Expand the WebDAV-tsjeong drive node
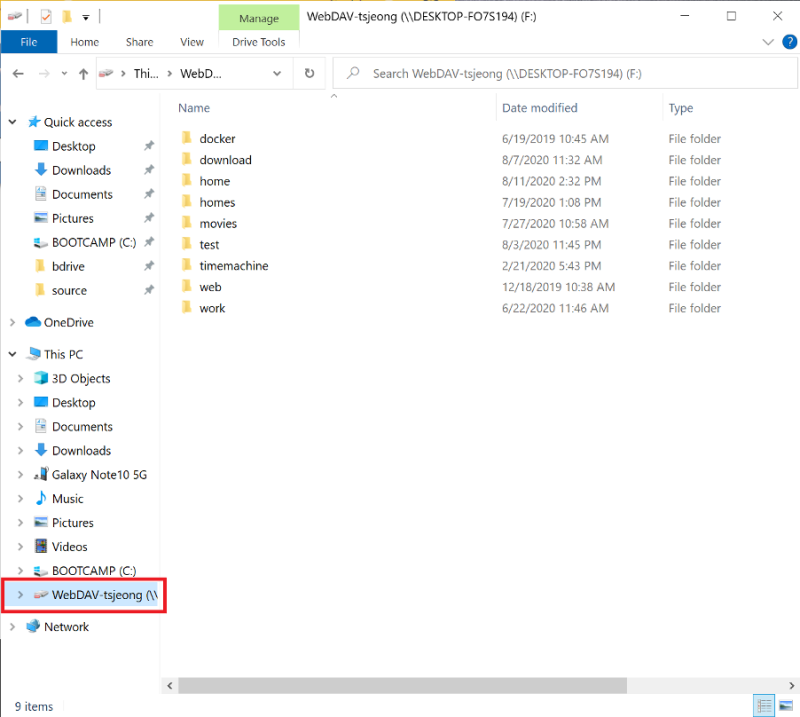The image size is (800, 717). click(20, 595)
